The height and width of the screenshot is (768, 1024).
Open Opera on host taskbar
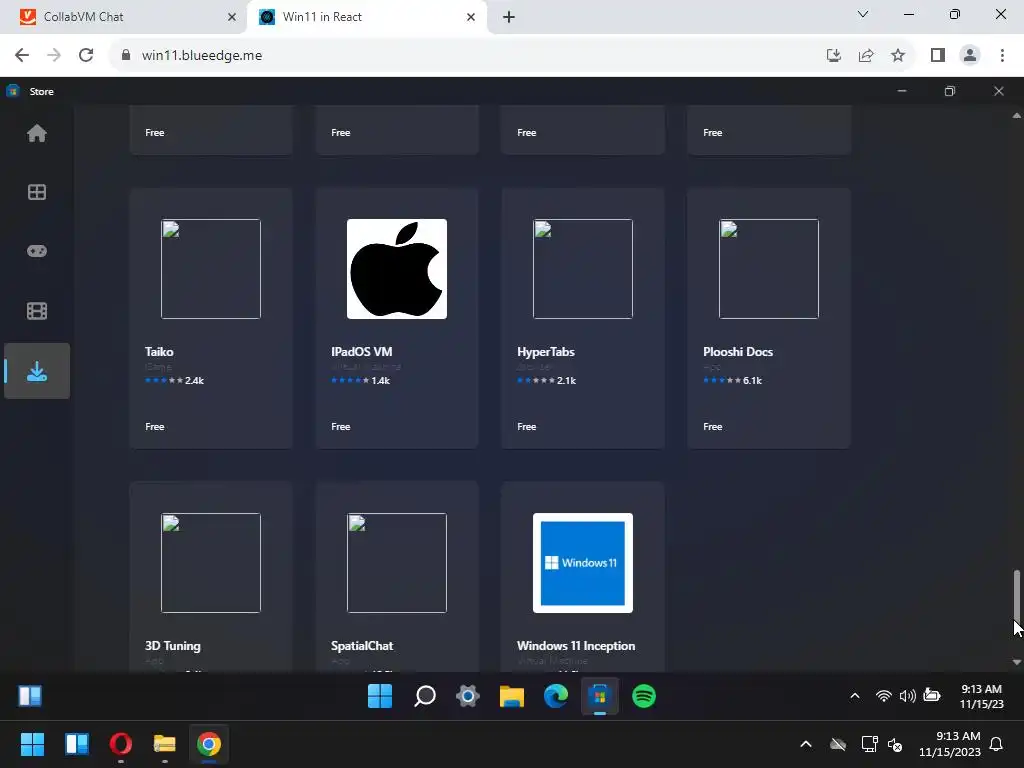tap(121, 744)
